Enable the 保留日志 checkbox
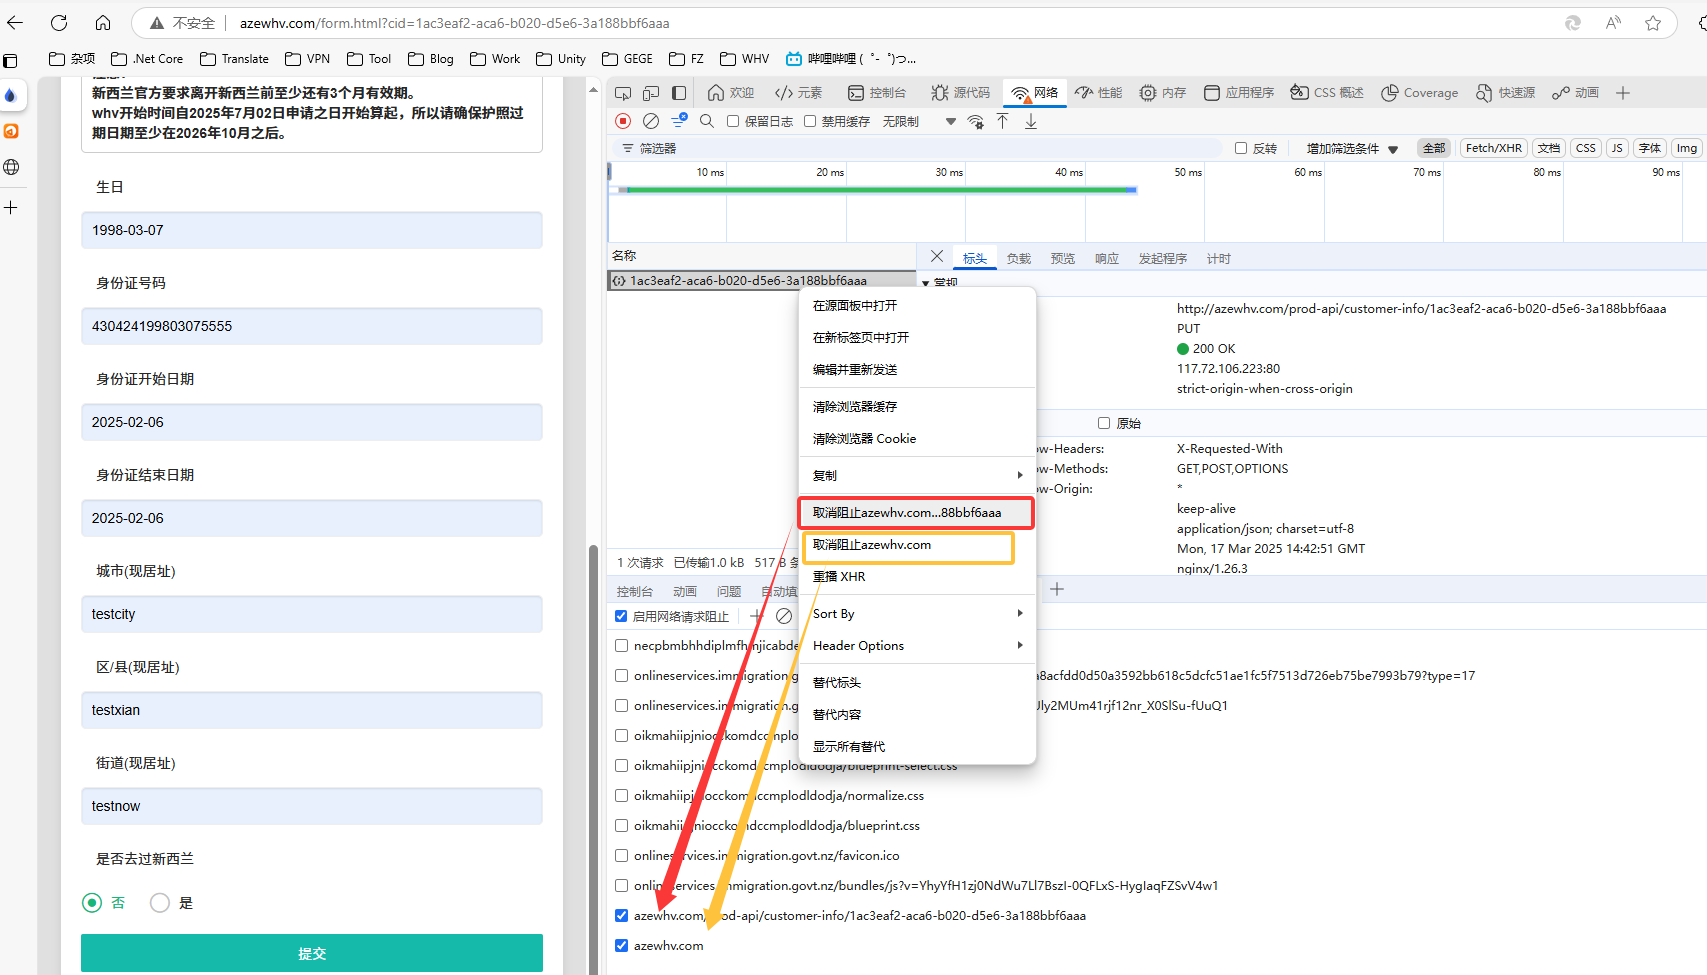 point(733,121)
